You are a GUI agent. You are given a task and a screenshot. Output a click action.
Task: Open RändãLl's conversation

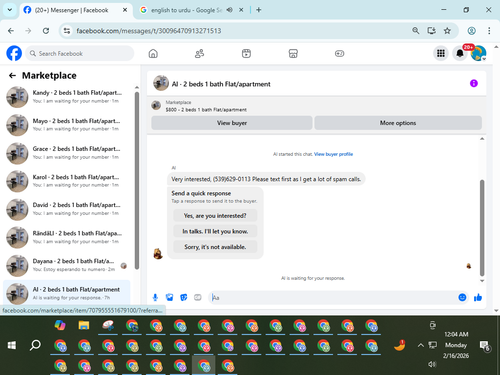67,237
